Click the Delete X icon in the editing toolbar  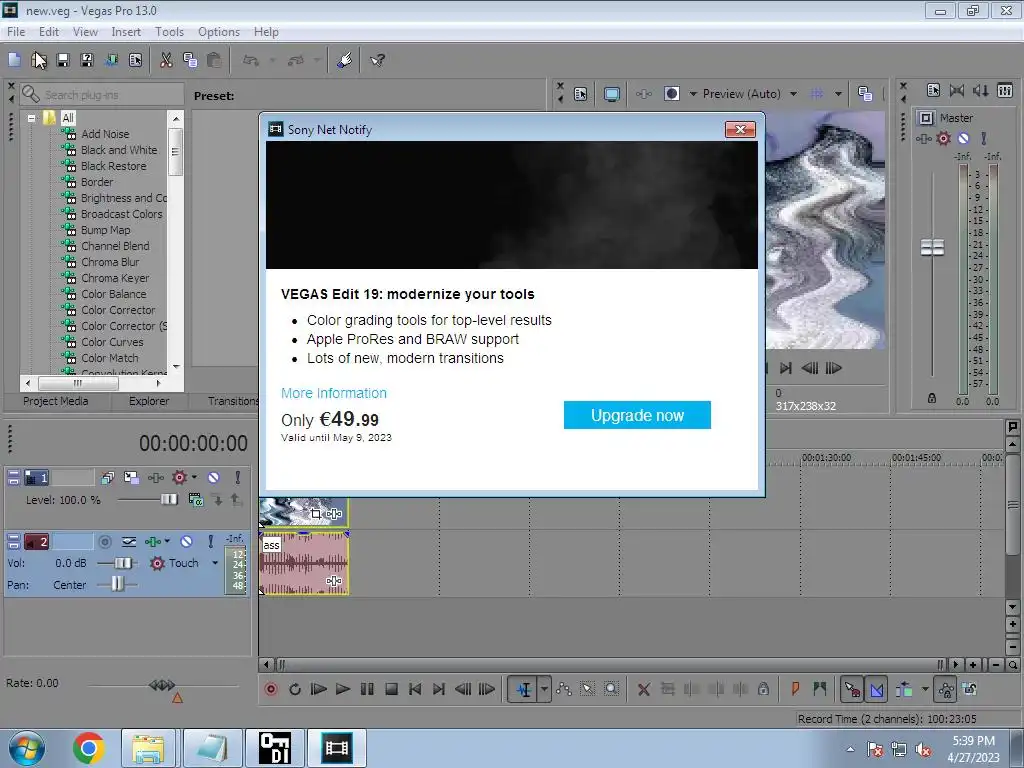click(643, 689)
